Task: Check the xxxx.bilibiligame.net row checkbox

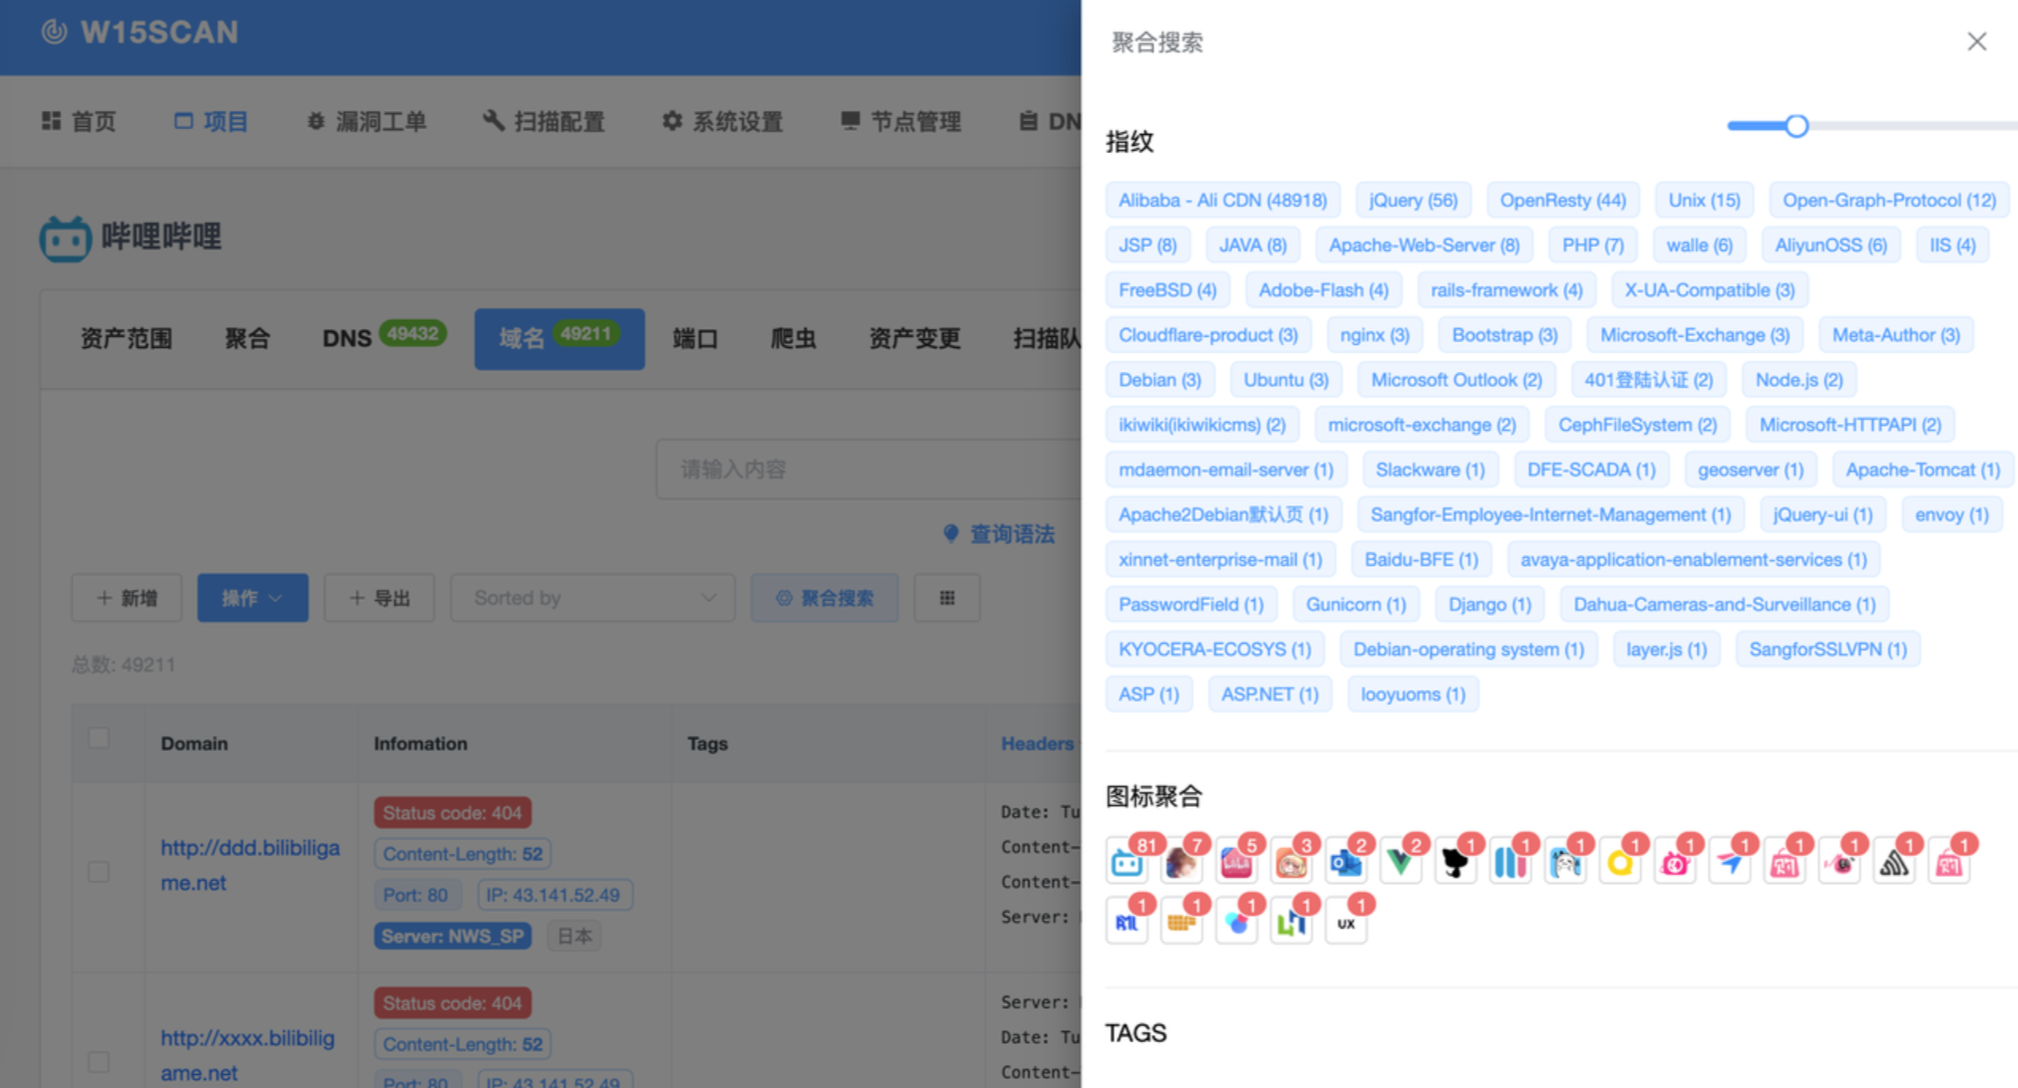Action: pyautogui.click(x=98, y=1061)
